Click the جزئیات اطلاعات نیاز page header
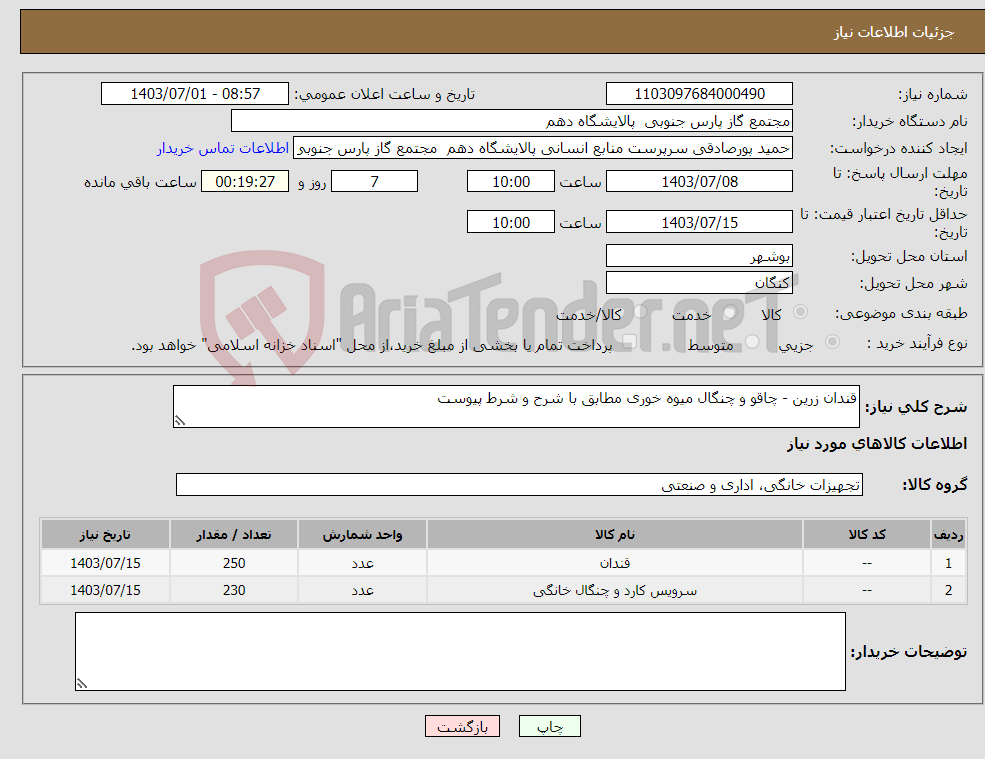The image size is (985, 759). tap(894, 32)
